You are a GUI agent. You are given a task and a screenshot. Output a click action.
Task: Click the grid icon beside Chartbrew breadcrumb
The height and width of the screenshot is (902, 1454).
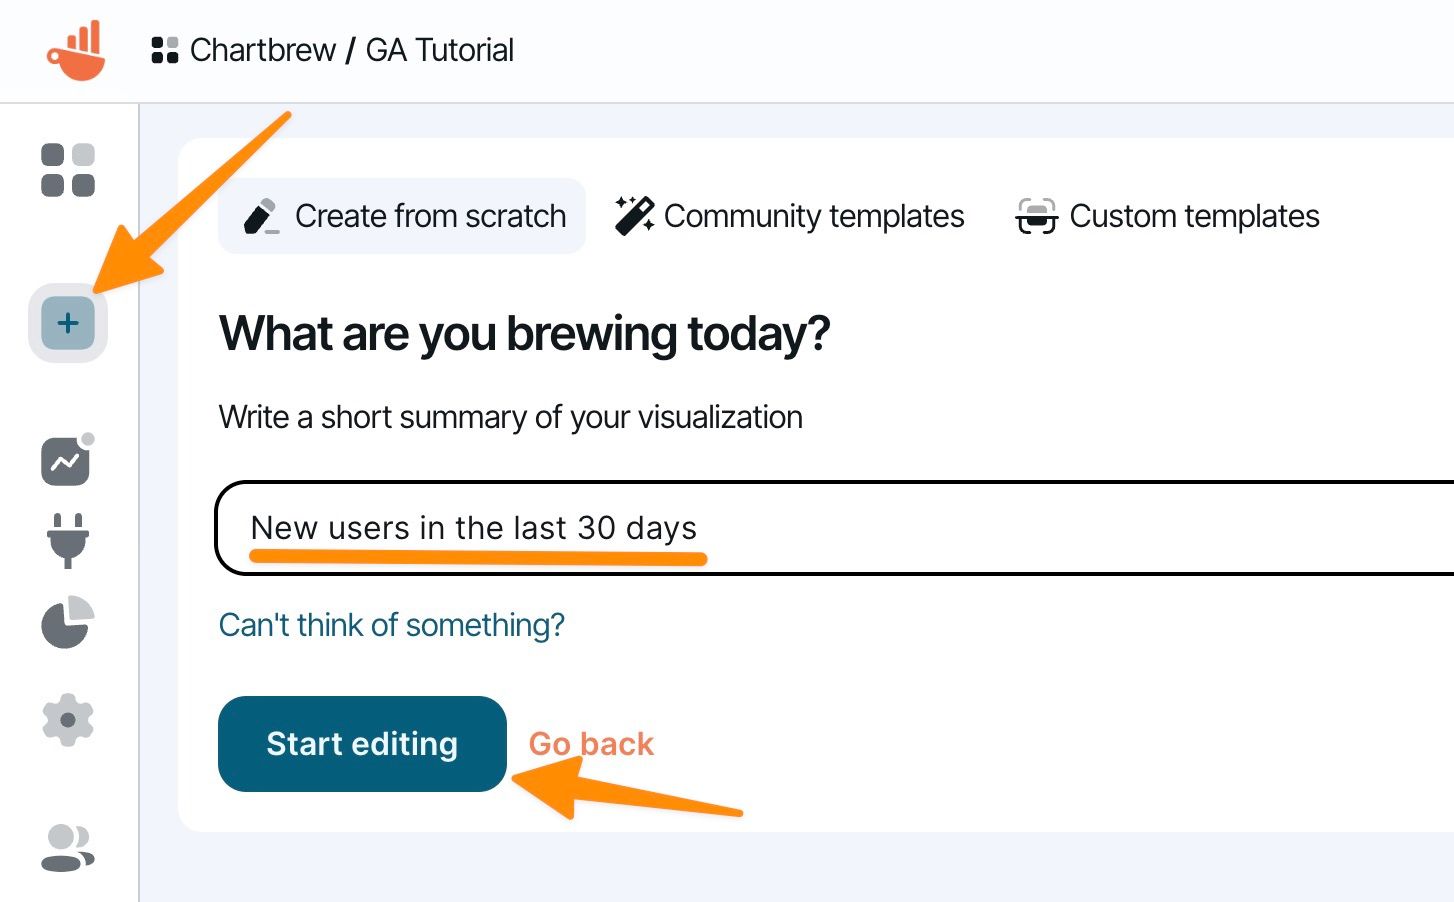[x=164, y=50]
